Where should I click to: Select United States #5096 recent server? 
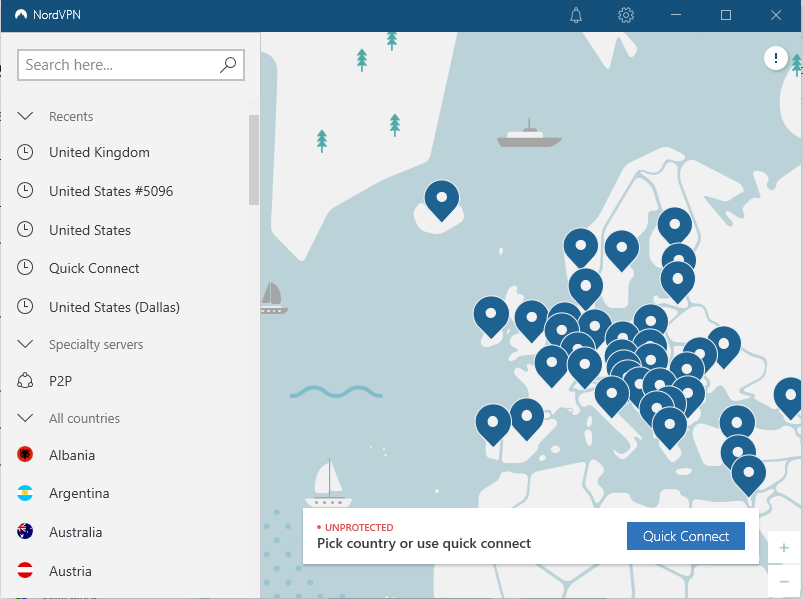tap(110, 191)
